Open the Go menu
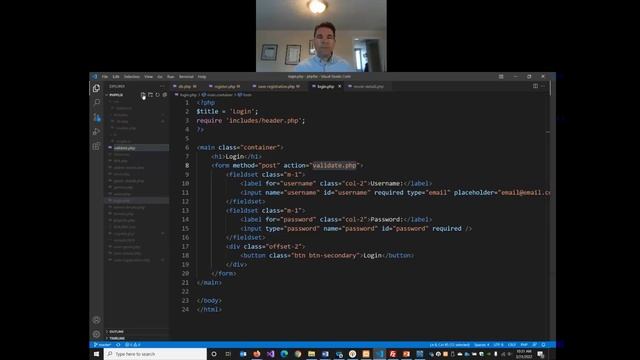The height and width of the screenshot is (360, 640). click(160, 76)
